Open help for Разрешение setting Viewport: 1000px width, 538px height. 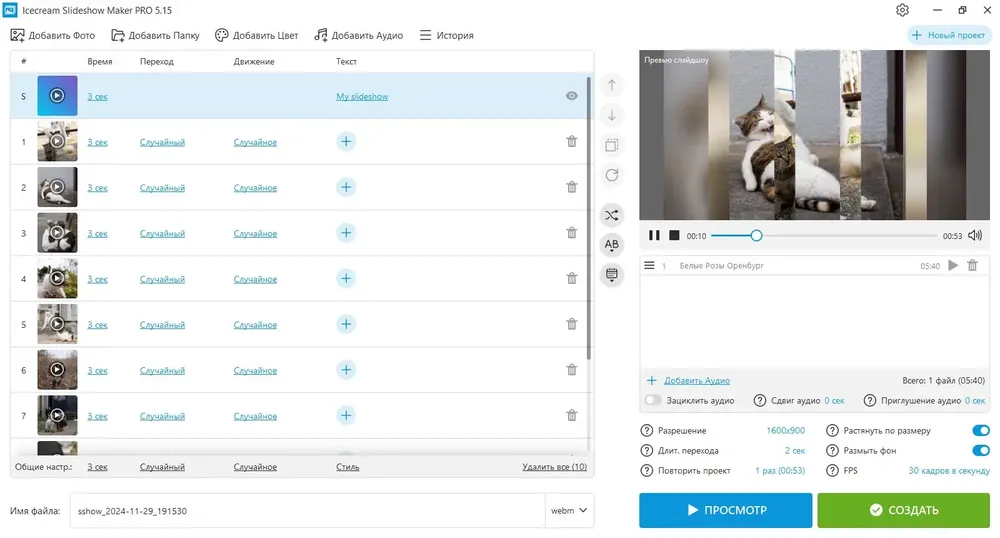[647, 431]
